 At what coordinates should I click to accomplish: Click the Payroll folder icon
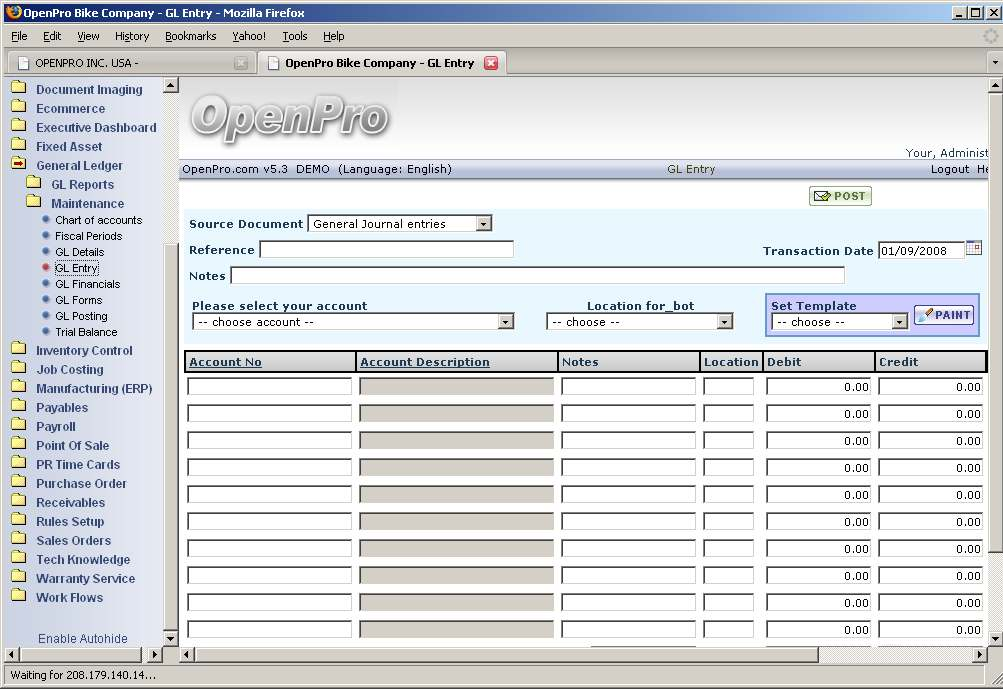pos(18,426)
